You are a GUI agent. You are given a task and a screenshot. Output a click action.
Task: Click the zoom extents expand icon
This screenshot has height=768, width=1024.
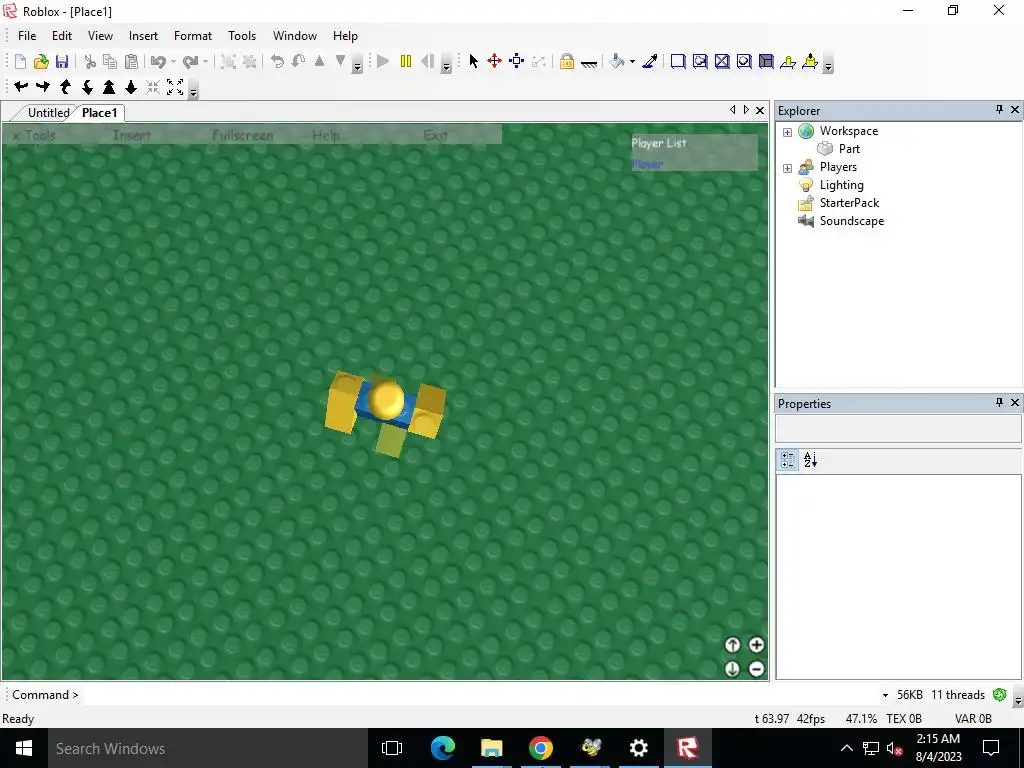pos(175,86)
